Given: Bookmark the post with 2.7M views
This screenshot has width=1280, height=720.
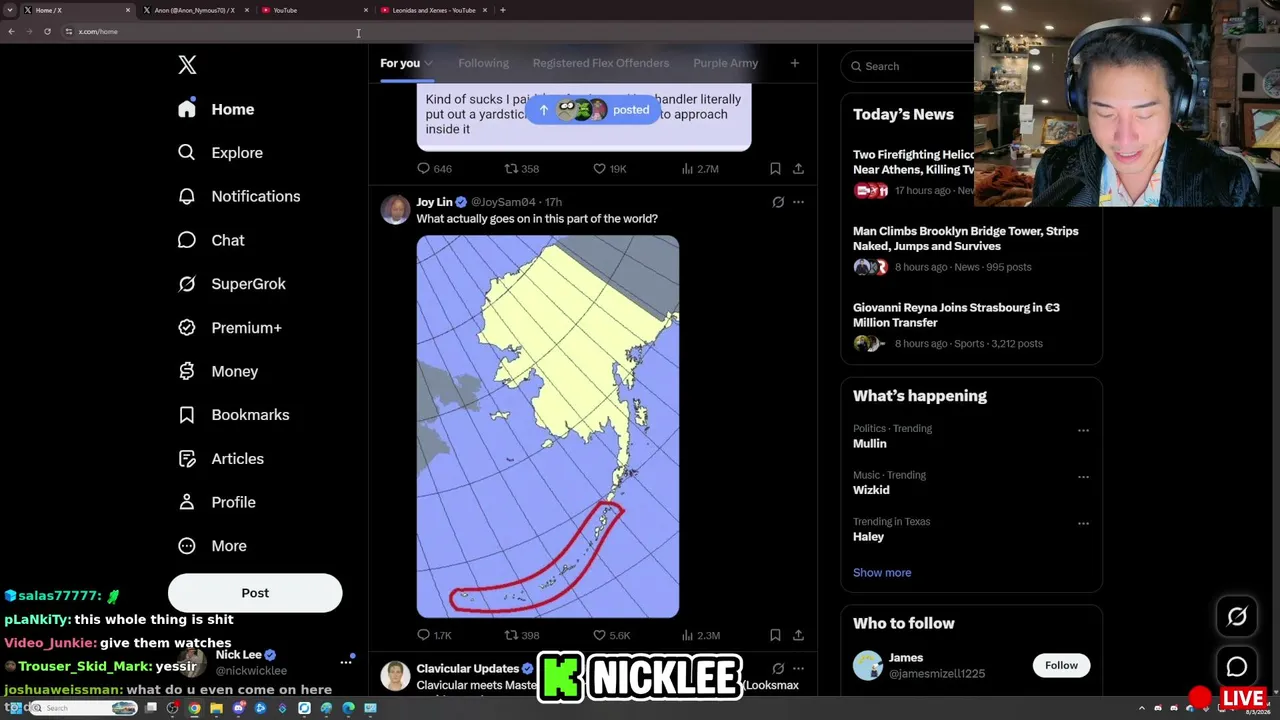Looking at the screenshot, I should (x=775, y=169).
